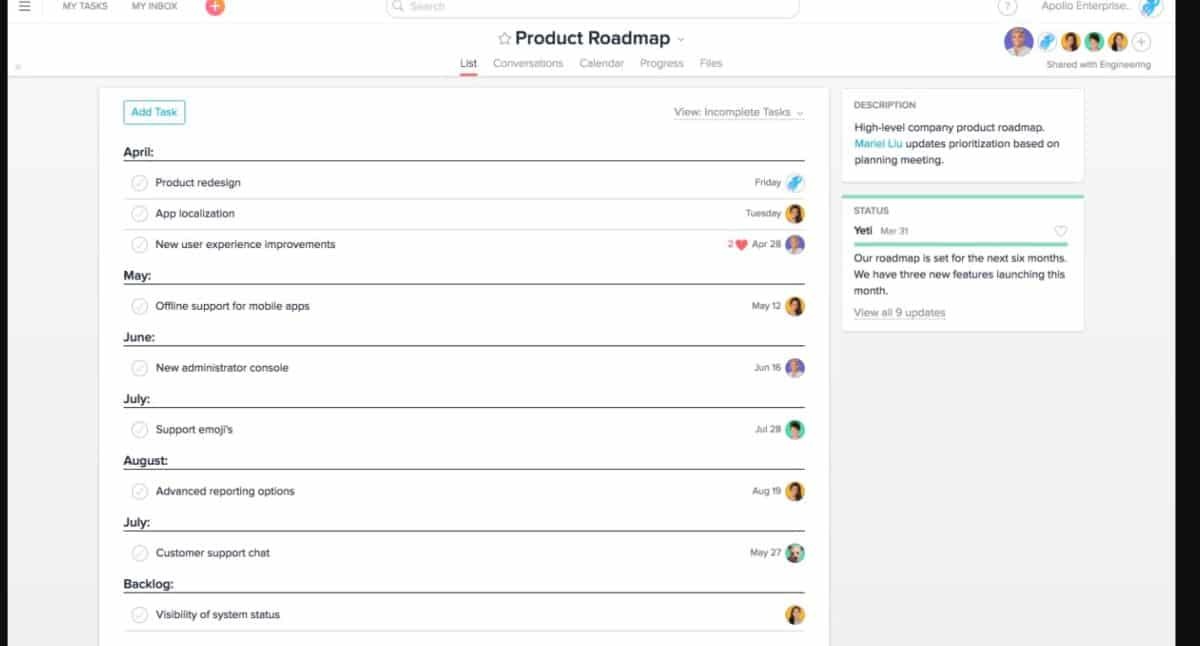Open the Product Roadmap title dropdown arrow

pos(681,40)
